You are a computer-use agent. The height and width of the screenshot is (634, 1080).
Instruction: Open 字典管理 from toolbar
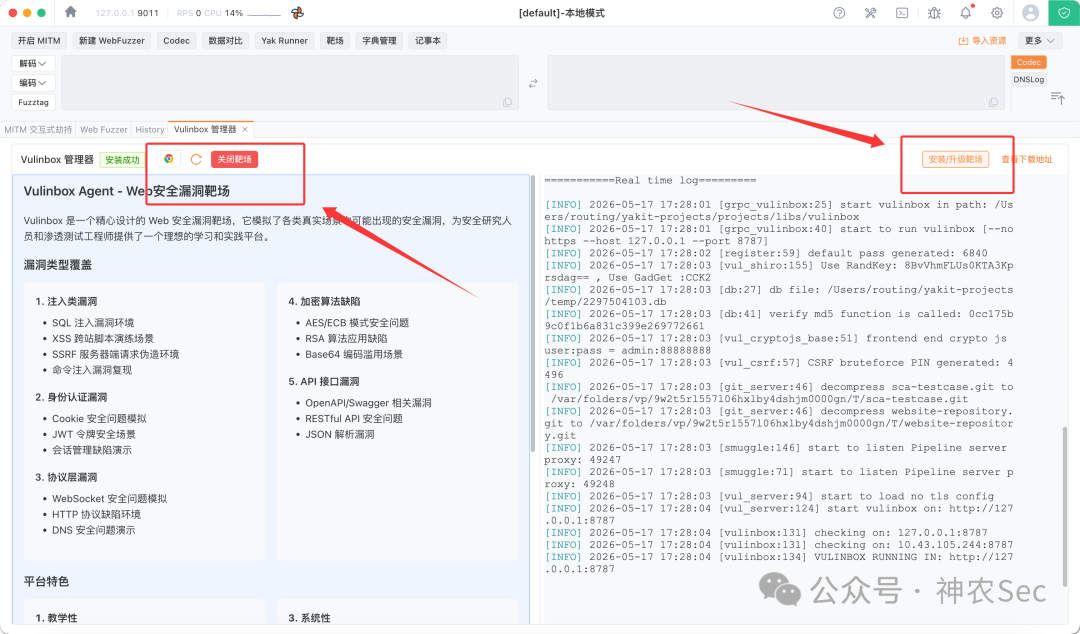click(380, 41)
